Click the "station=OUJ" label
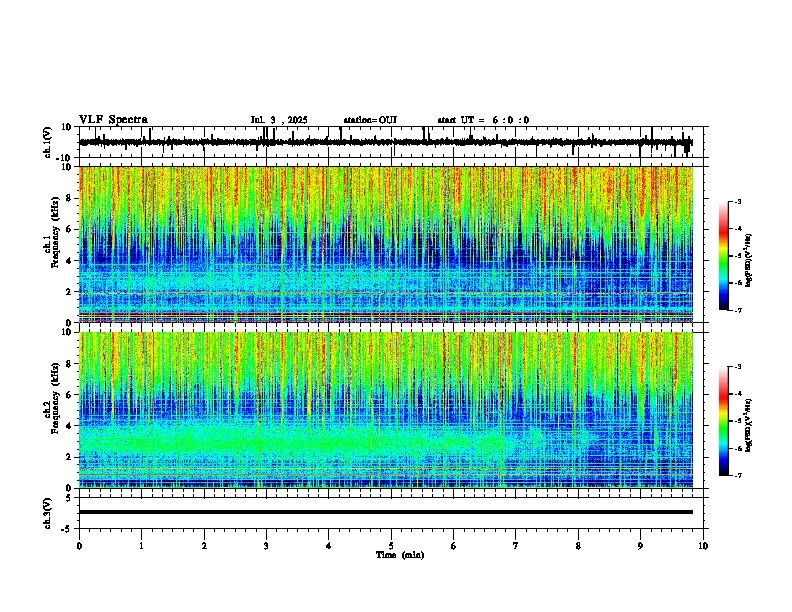The height and width of the screenshot is (612, 792). pos(370,120)
